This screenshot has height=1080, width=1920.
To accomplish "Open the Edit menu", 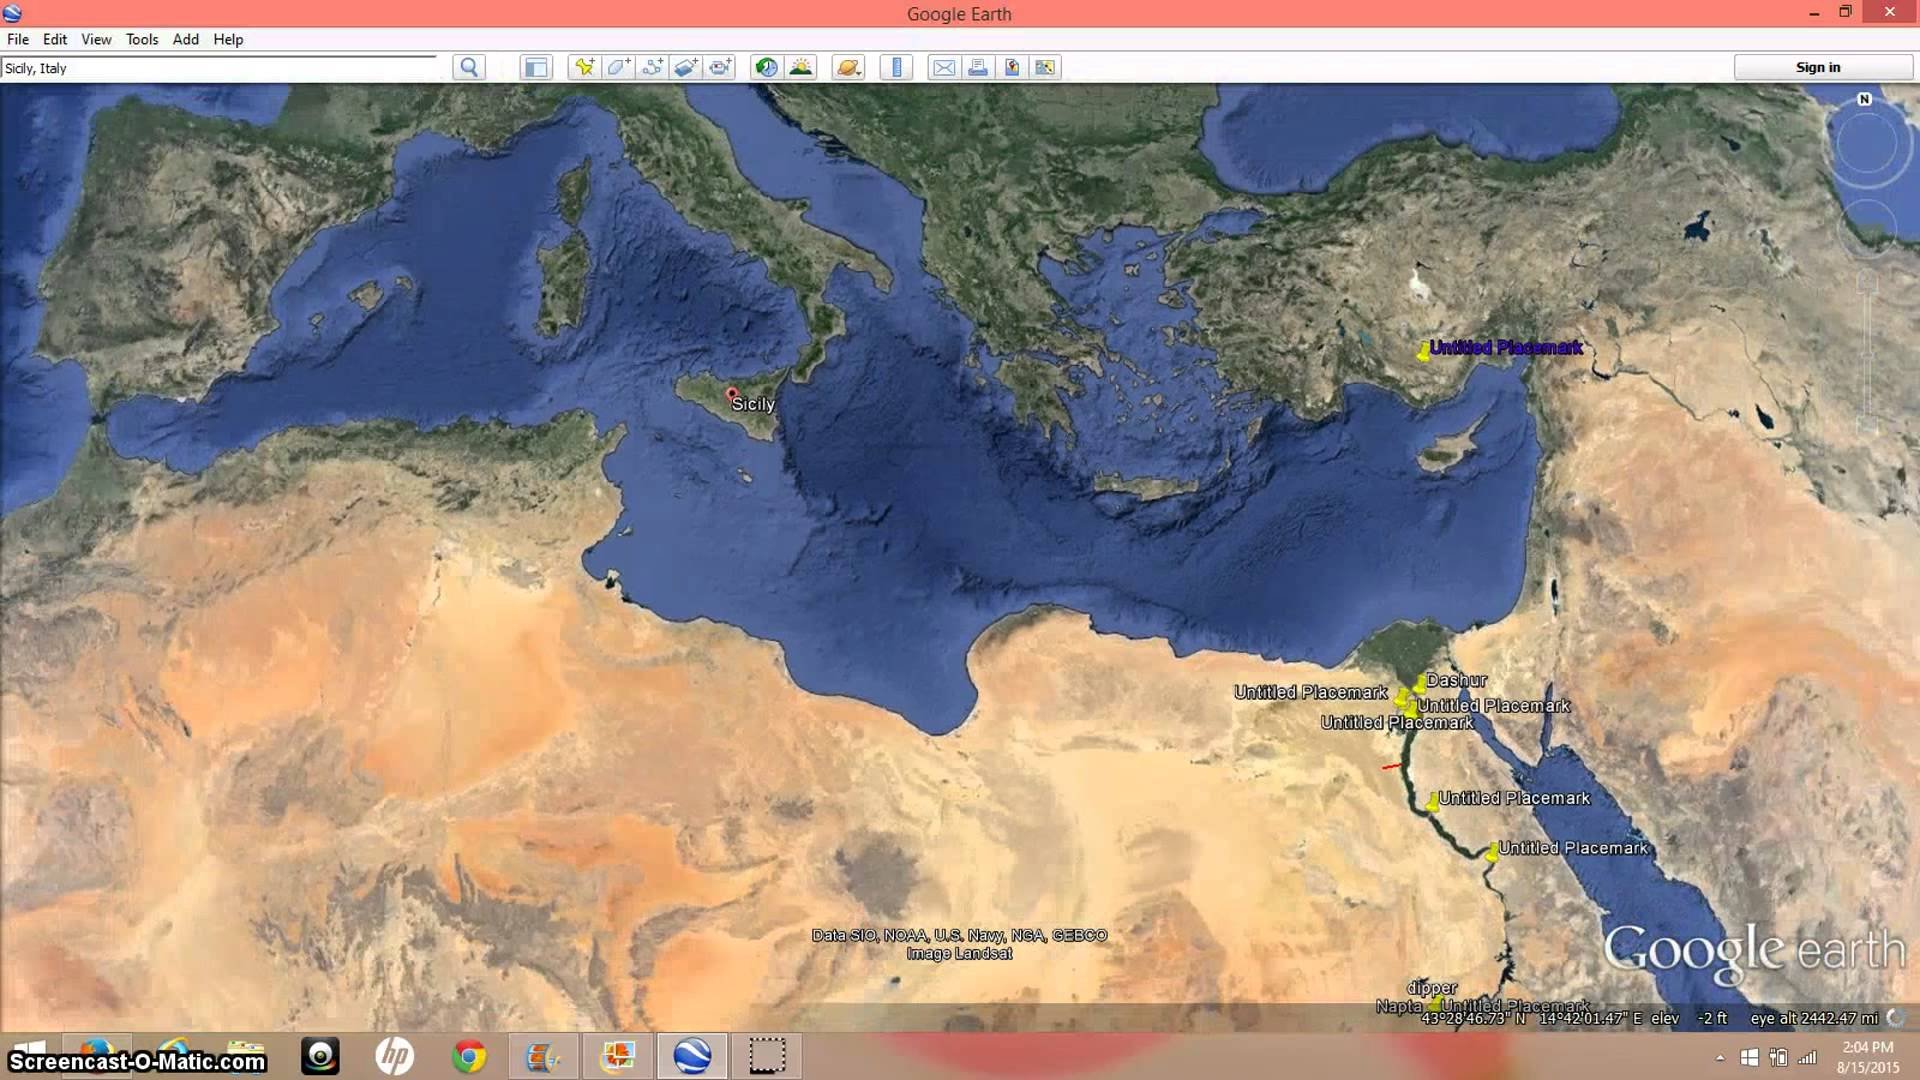I will [x=55, y=39].
